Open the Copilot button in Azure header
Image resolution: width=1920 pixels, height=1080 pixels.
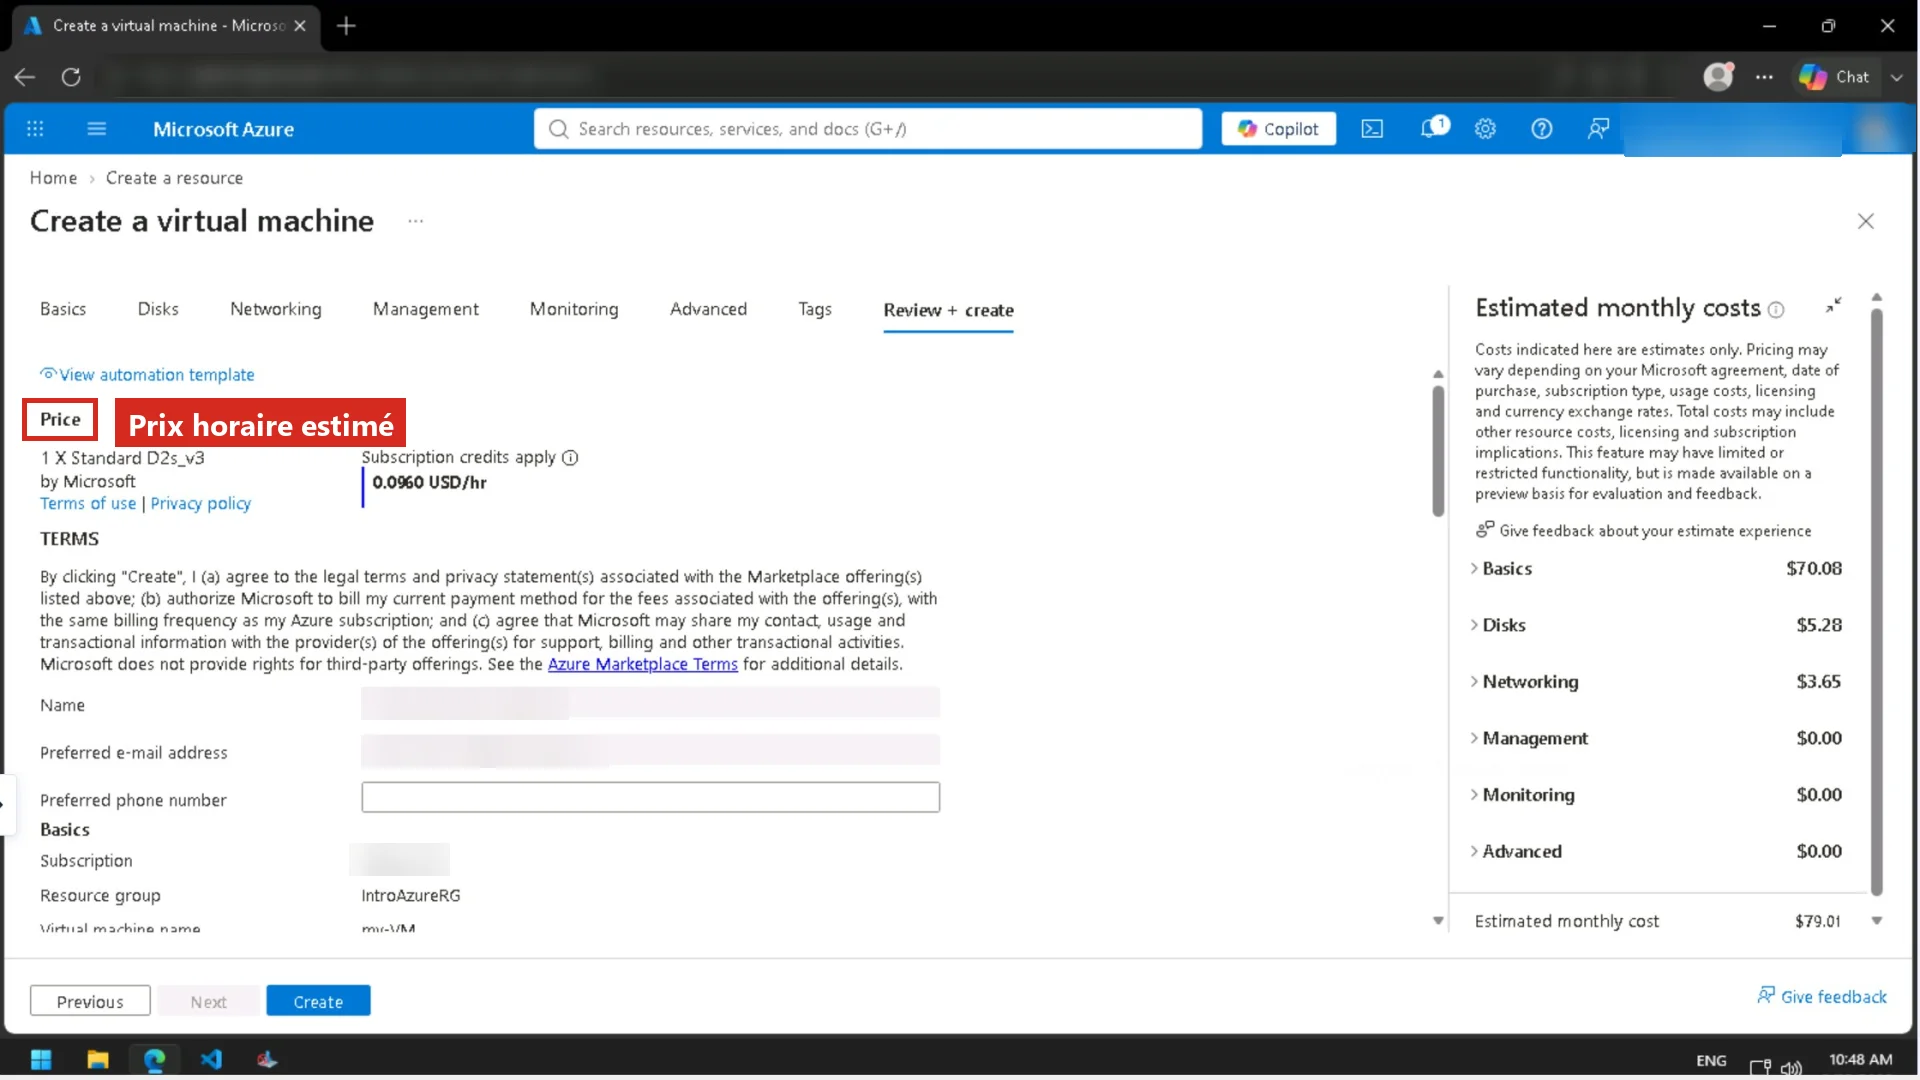pos(1278,129)
